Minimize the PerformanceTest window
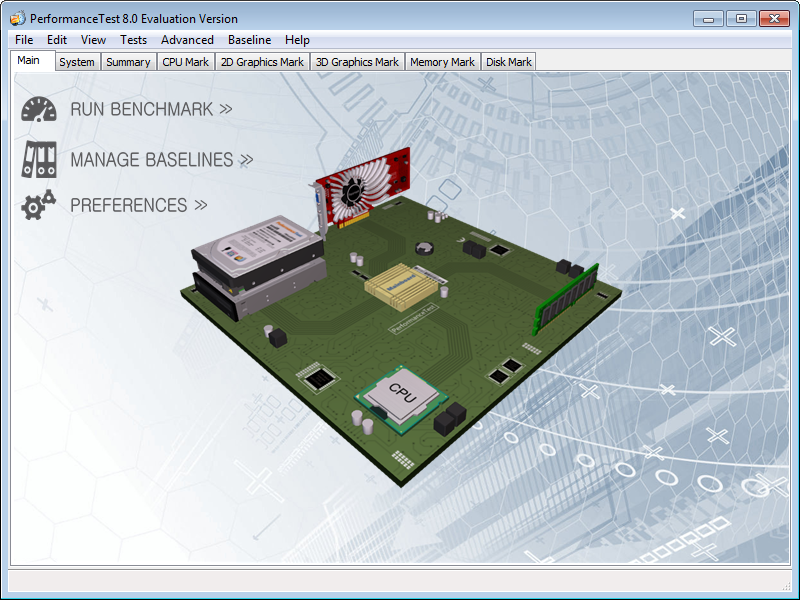 (708, 19)
